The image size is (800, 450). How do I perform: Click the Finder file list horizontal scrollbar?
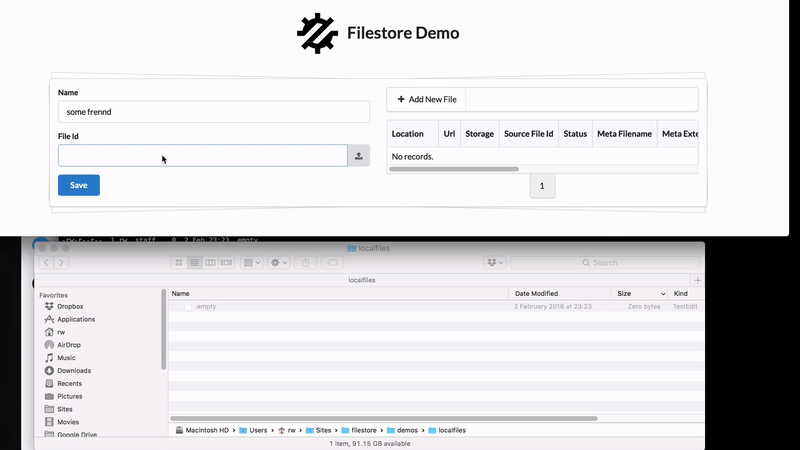pos(384,418)
